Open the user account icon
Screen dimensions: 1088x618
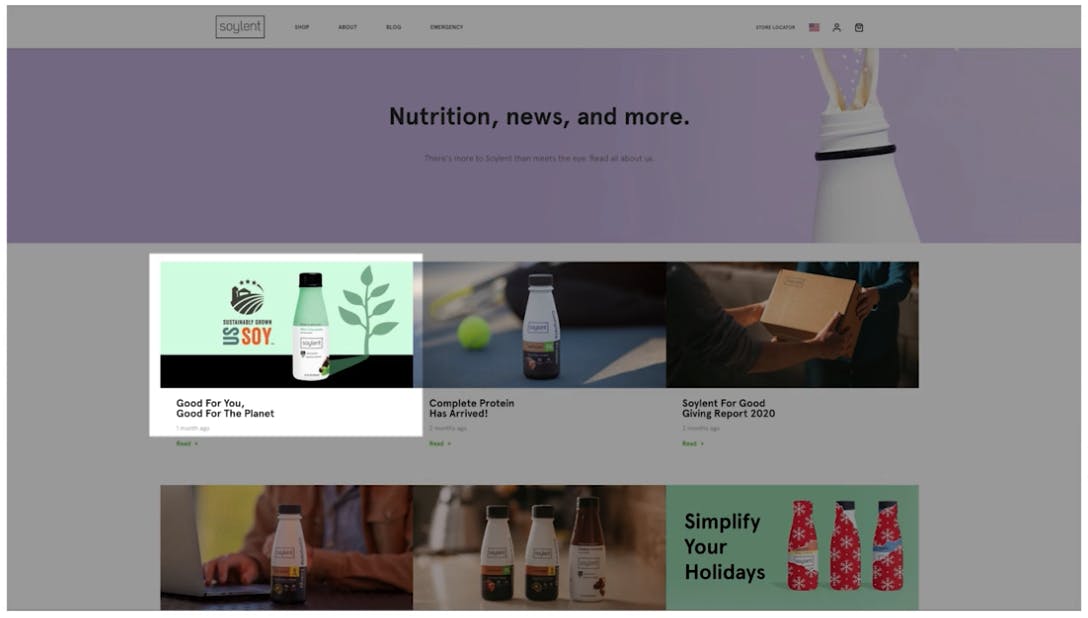pos(837,27)
